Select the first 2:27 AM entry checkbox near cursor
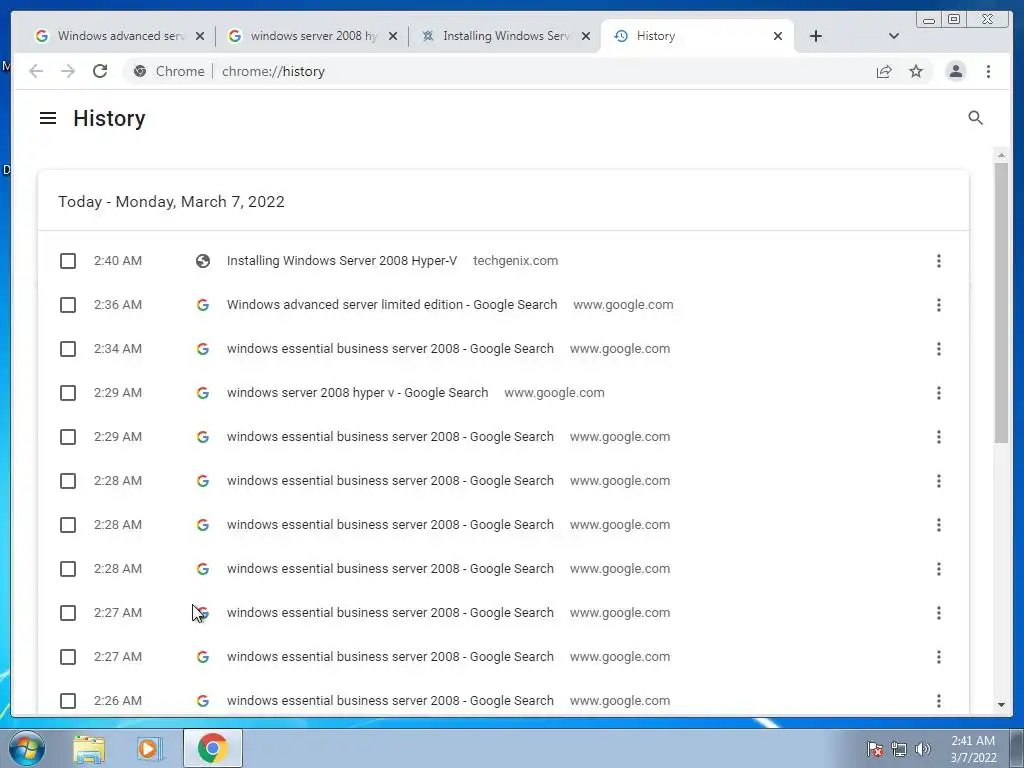 pyautogui.click(x=68, y=613)
